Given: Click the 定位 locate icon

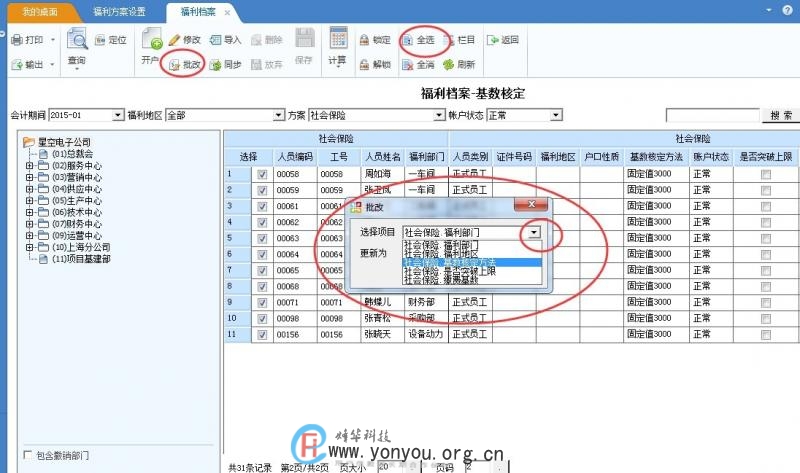Looking at the screenshot, I should (100, 40).
